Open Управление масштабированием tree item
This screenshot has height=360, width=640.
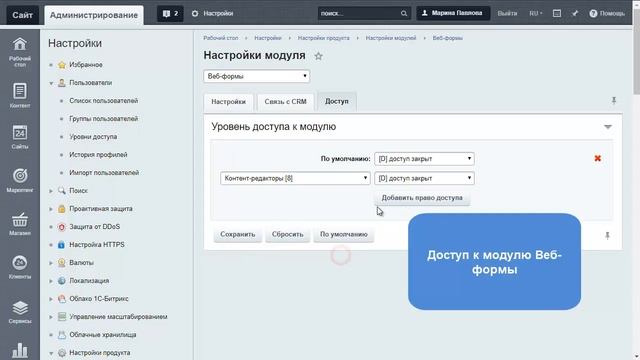click(118, 317)
